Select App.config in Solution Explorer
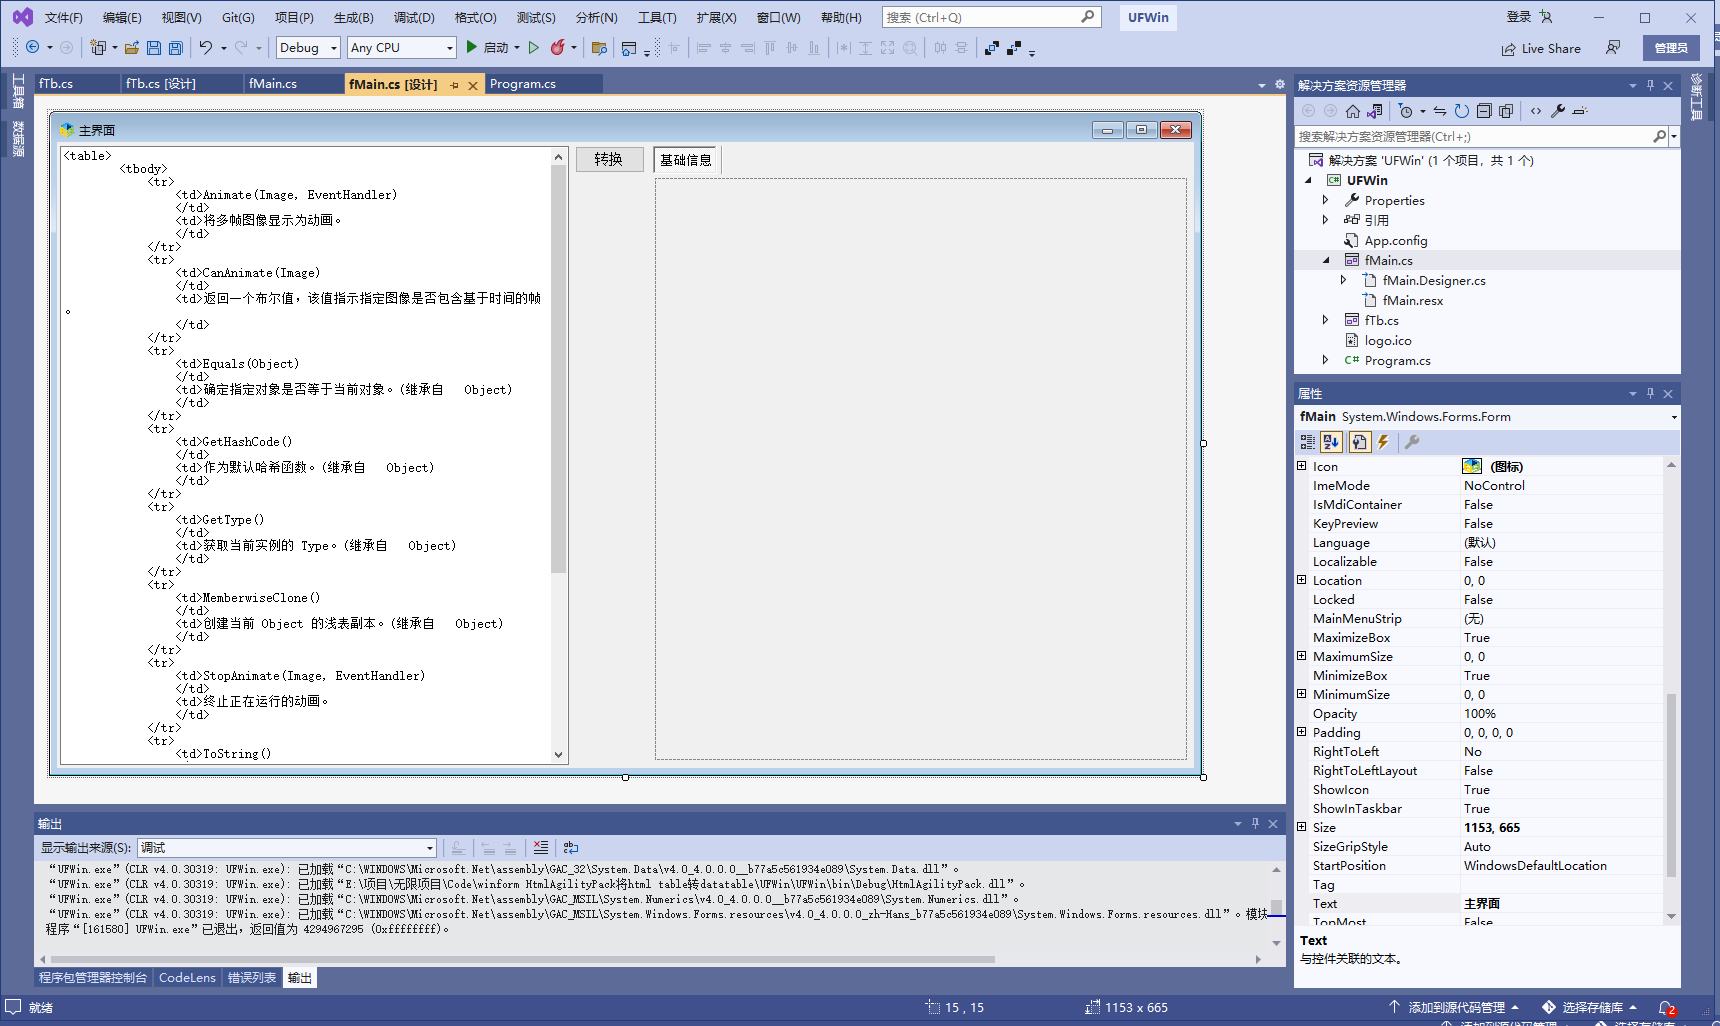Image resolution: width=1720 pixels, height=1026 pixels. coord(1395,240)
